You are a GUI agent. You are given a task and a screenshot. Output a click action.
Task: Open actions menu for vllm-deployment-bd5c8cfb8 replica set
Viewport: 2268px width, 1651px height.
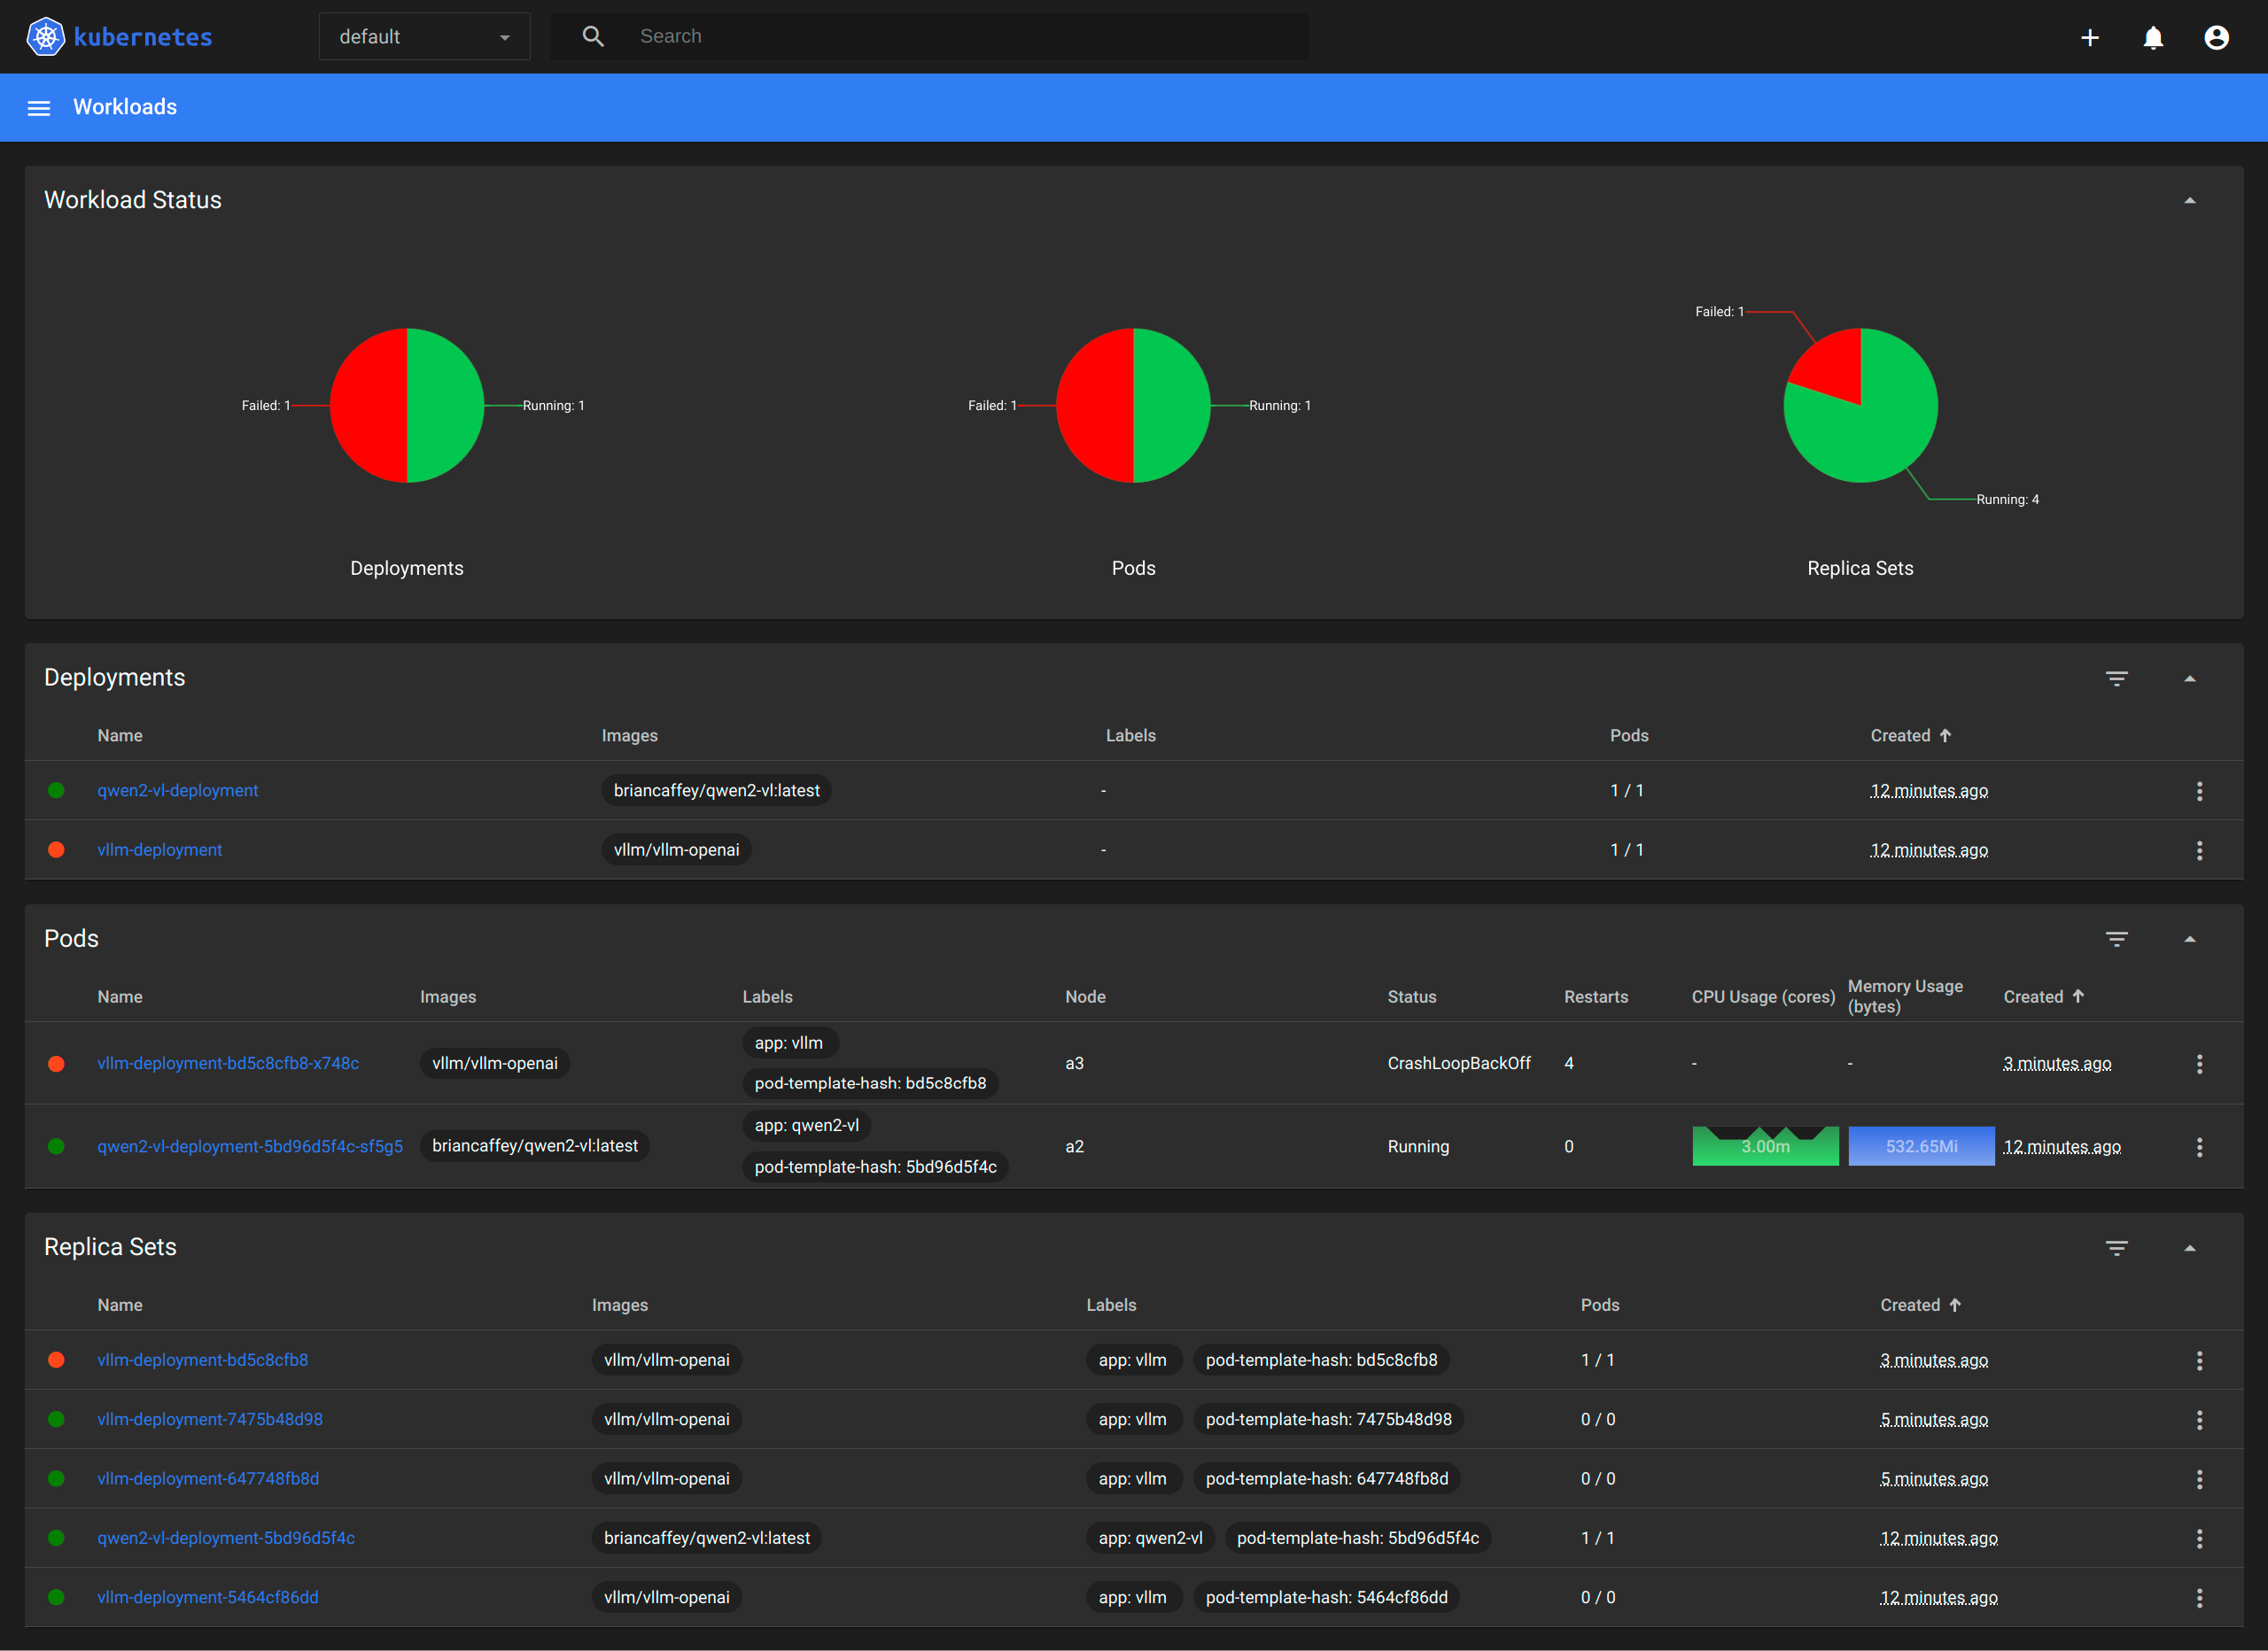2199,1360
